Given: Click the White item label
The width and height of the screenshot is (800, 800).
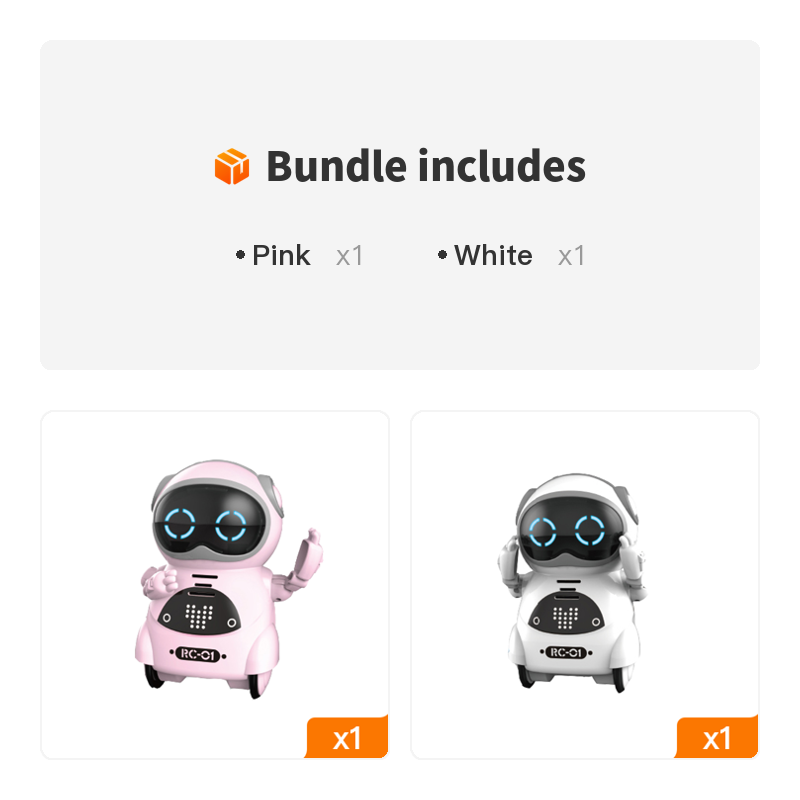Looking at the screenshot, I should pyautogui.click(x=493, y=255).
